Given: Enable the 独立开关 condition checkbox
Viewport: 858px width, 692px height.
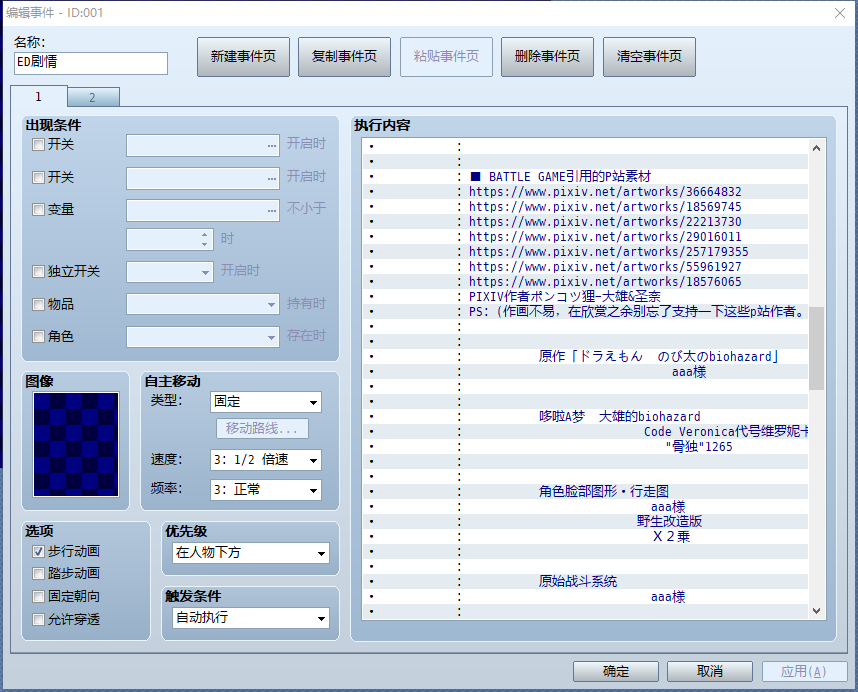Looking at the screenshot, I should tap(38, 272).
